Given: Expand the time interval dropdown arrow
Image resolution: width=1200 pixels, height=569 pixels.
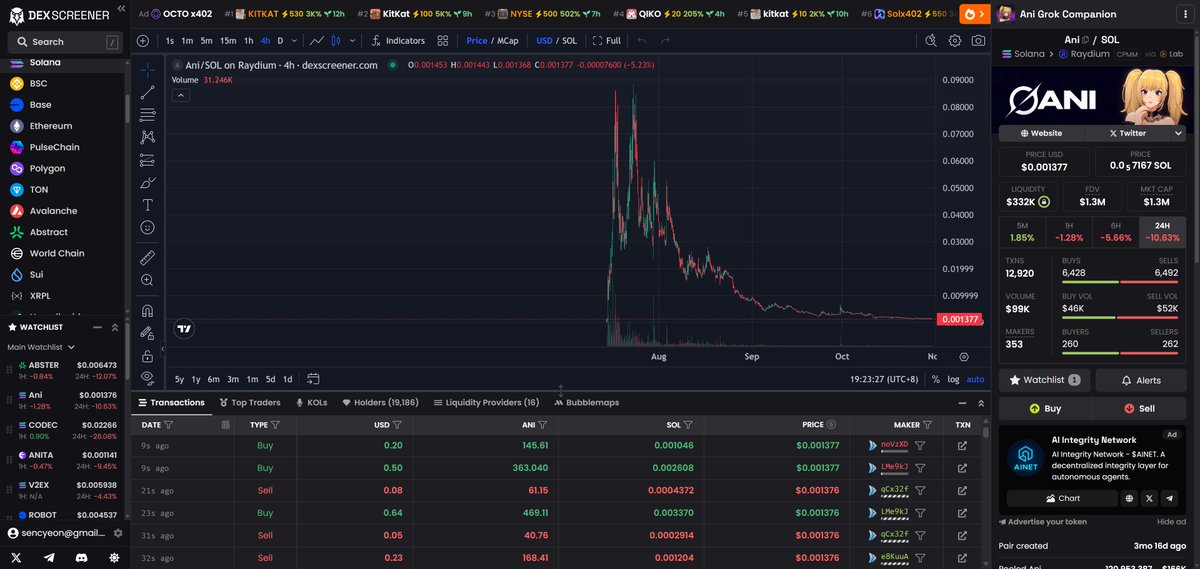Looking at the screenshot, I should click(295, 41).
